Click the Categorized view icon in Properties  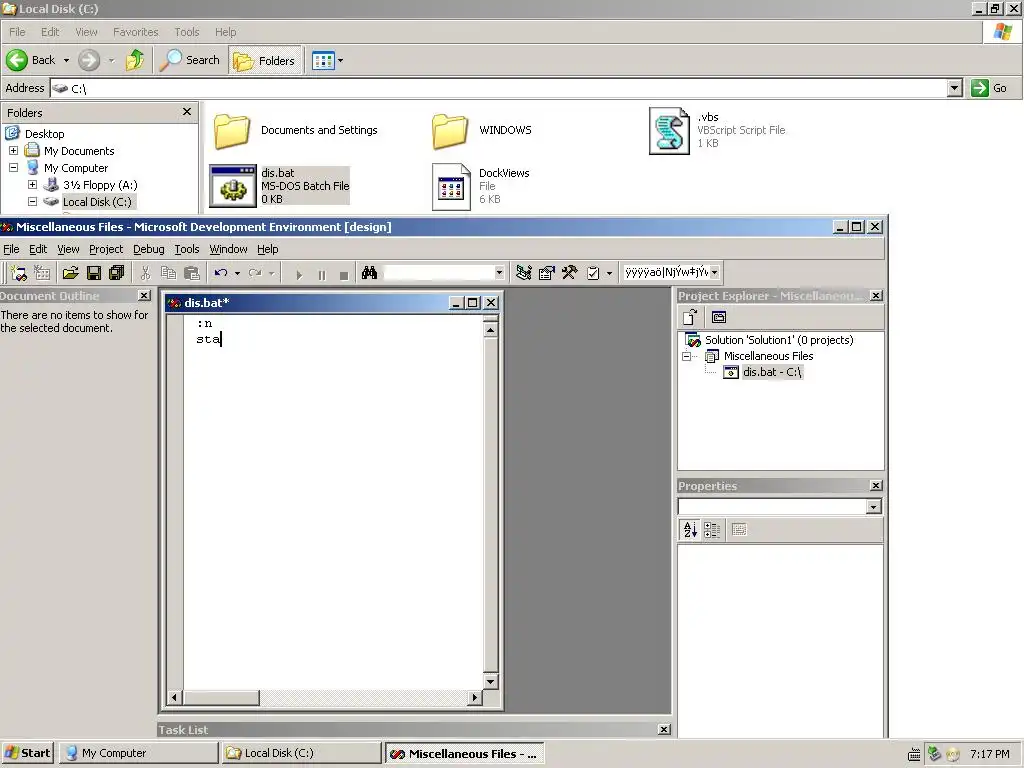(x=712, y=530)
